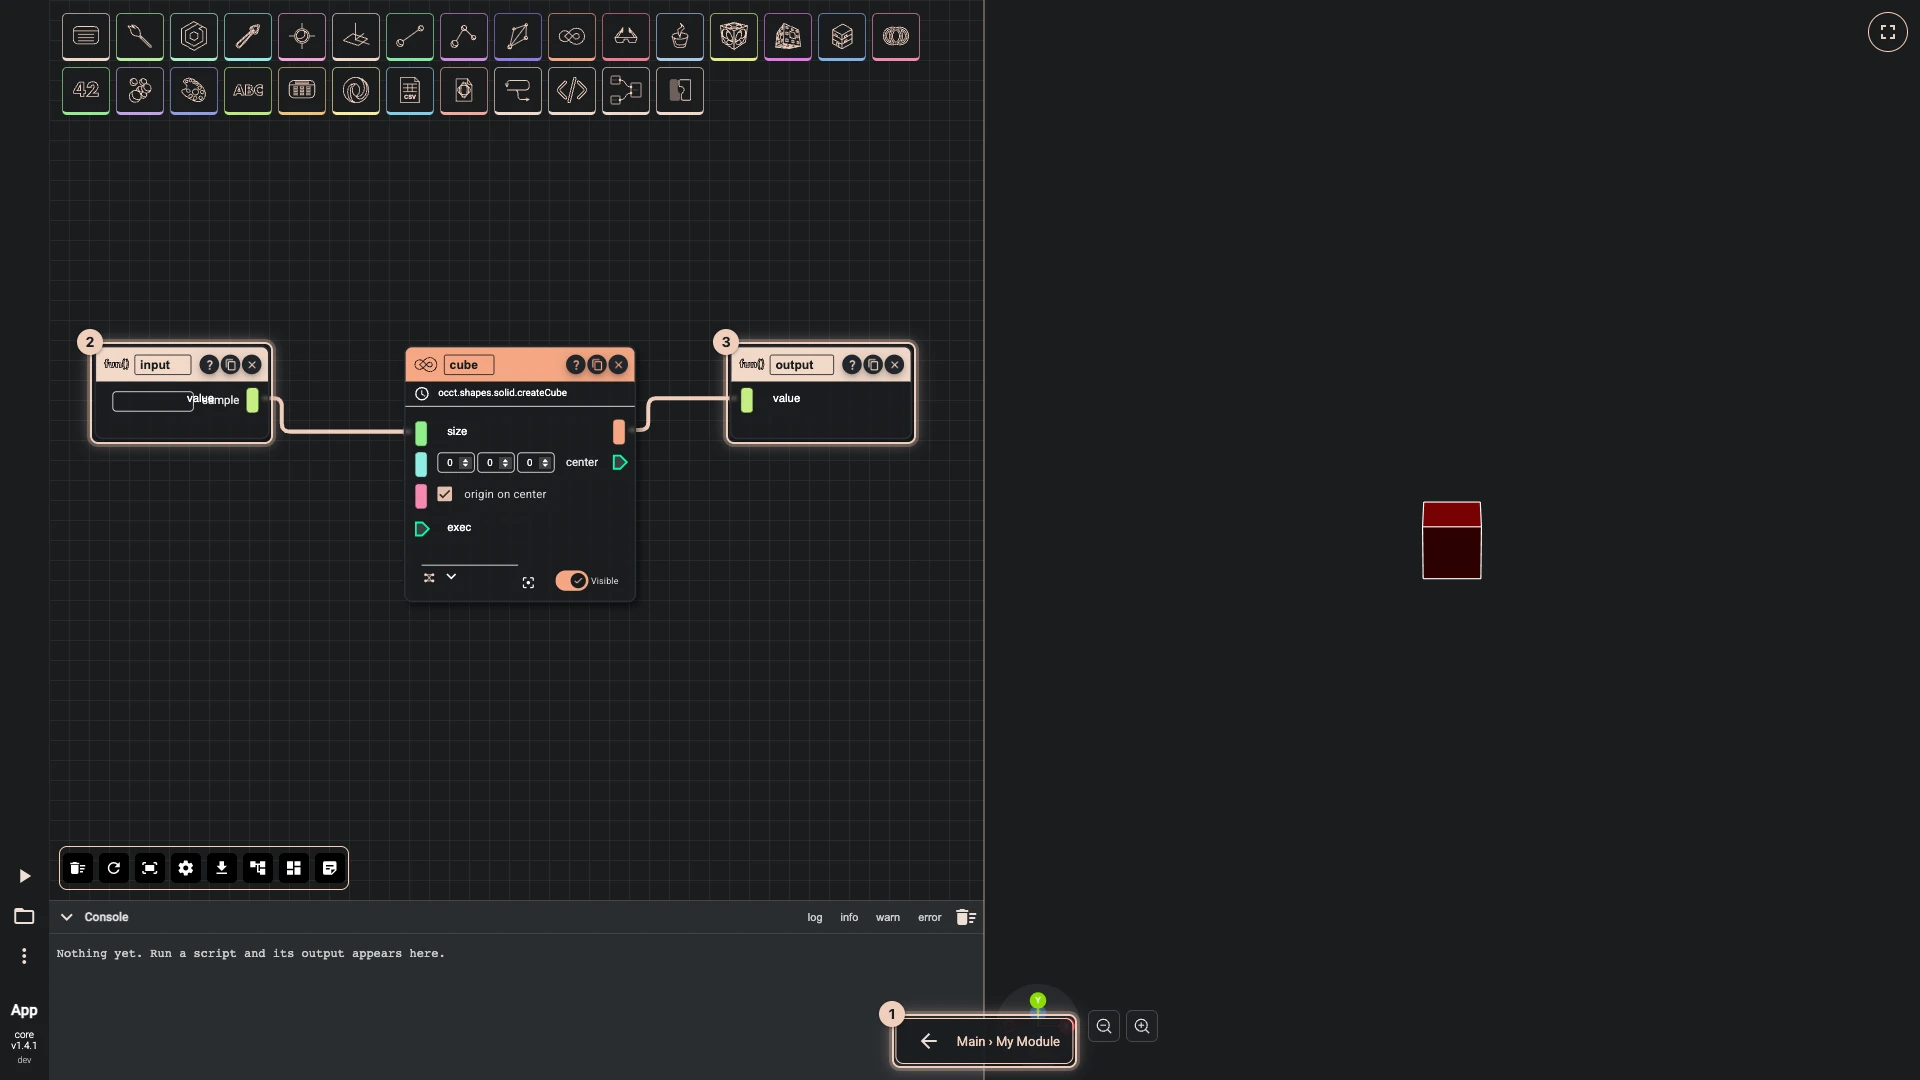Duplicate the input node
The height and width of the screenshot is (1080, 1920).
[230, 365]
